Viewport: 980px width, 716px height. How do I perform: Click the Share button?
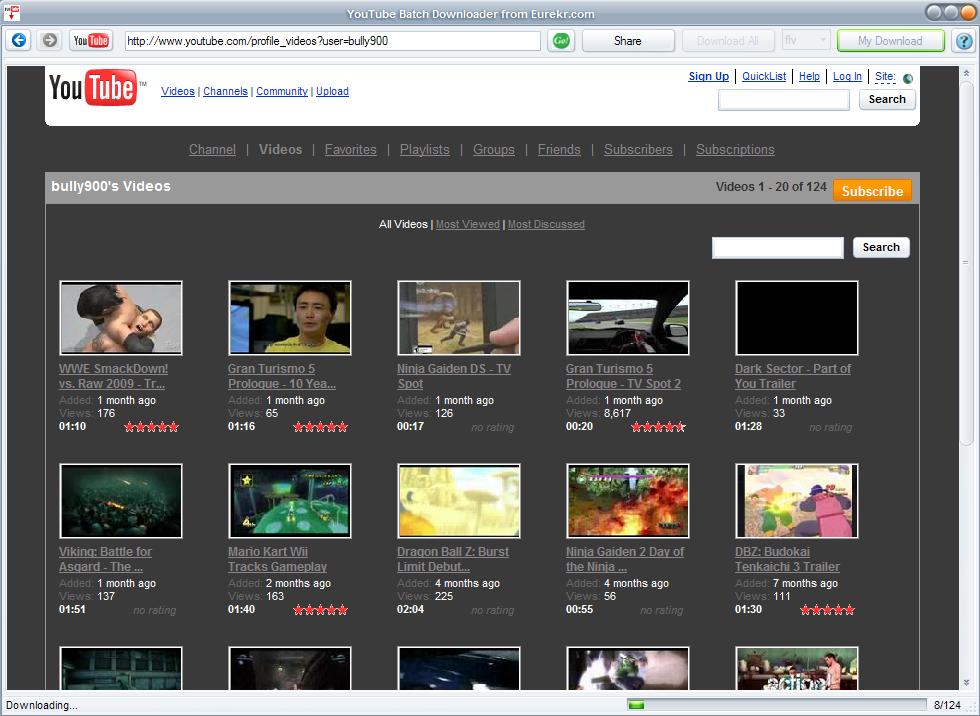628,41
